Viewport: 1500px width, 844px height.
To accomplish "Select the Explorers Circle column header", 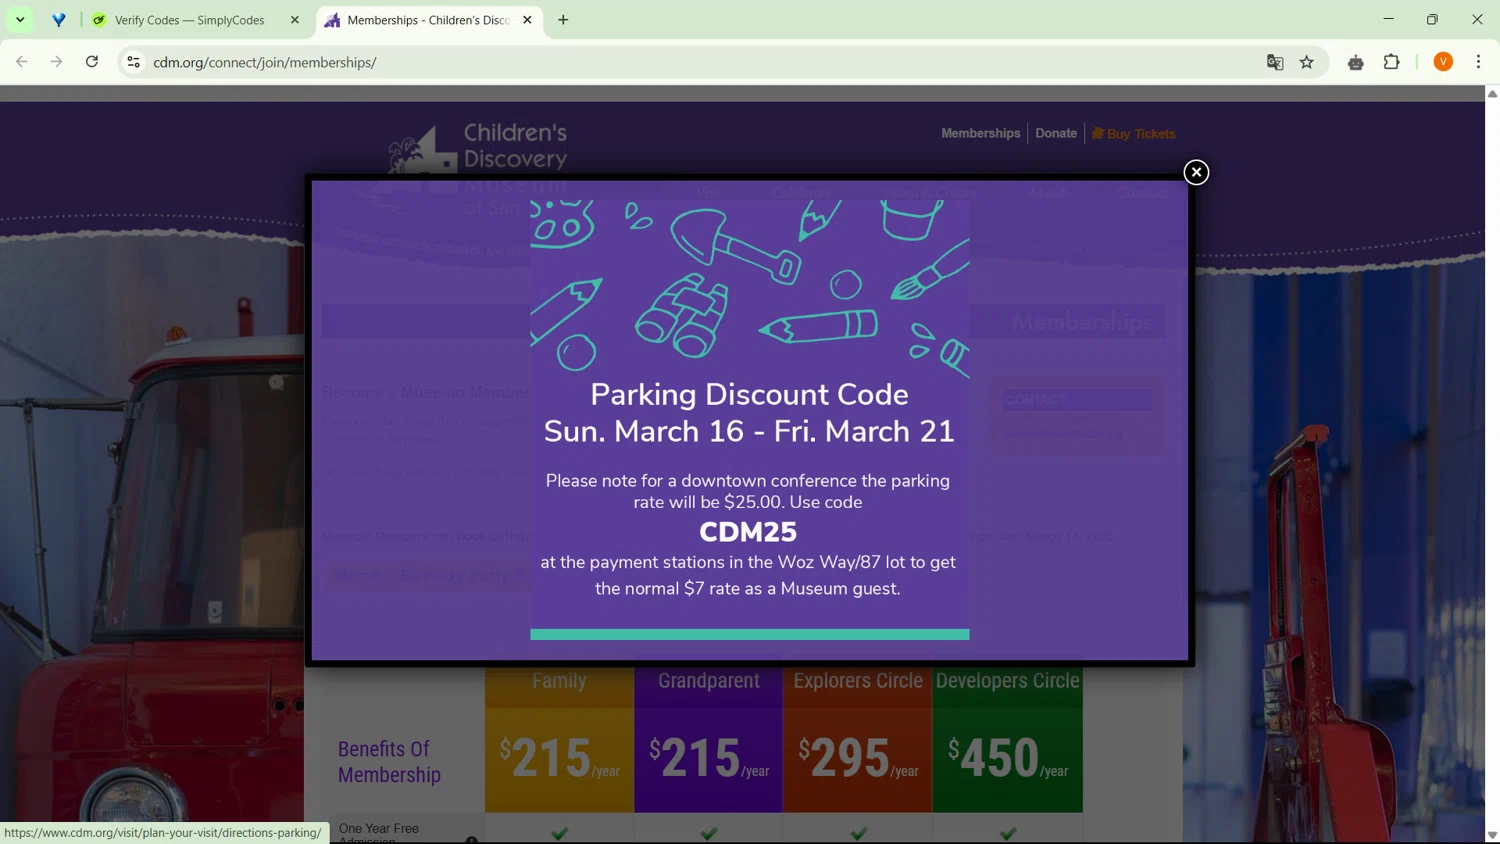I will coord(858,681).
